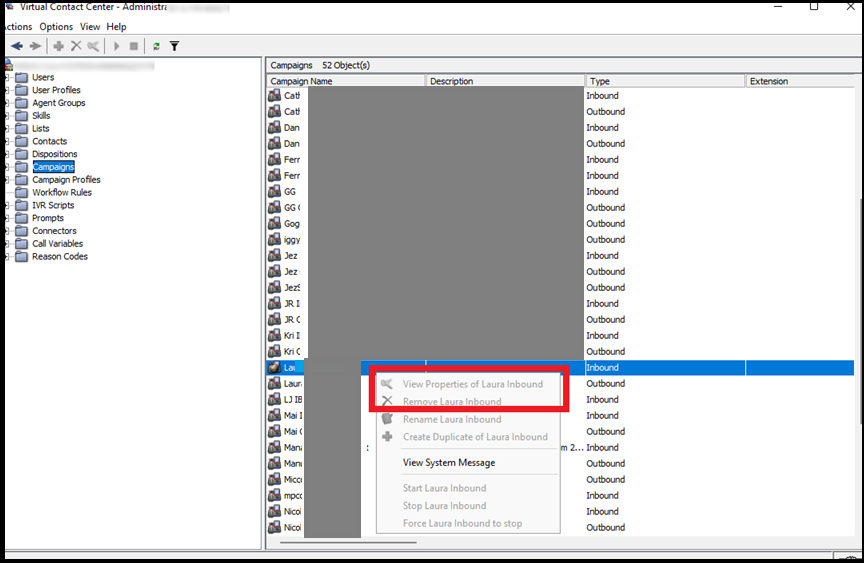Click the Stop (square) toolbar icon

[133, 46]
